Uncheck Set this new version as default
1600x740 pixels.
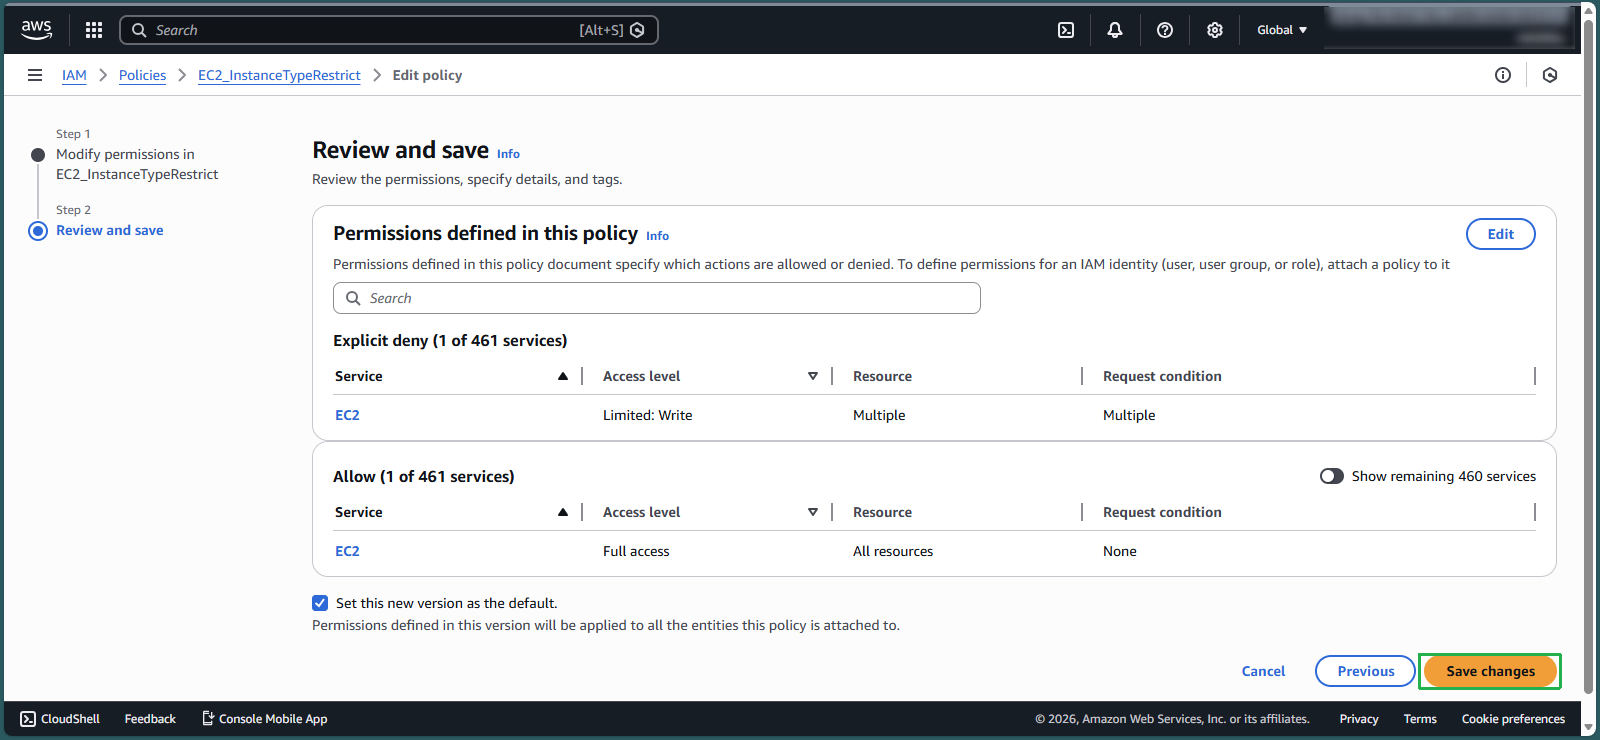point(320,603)
